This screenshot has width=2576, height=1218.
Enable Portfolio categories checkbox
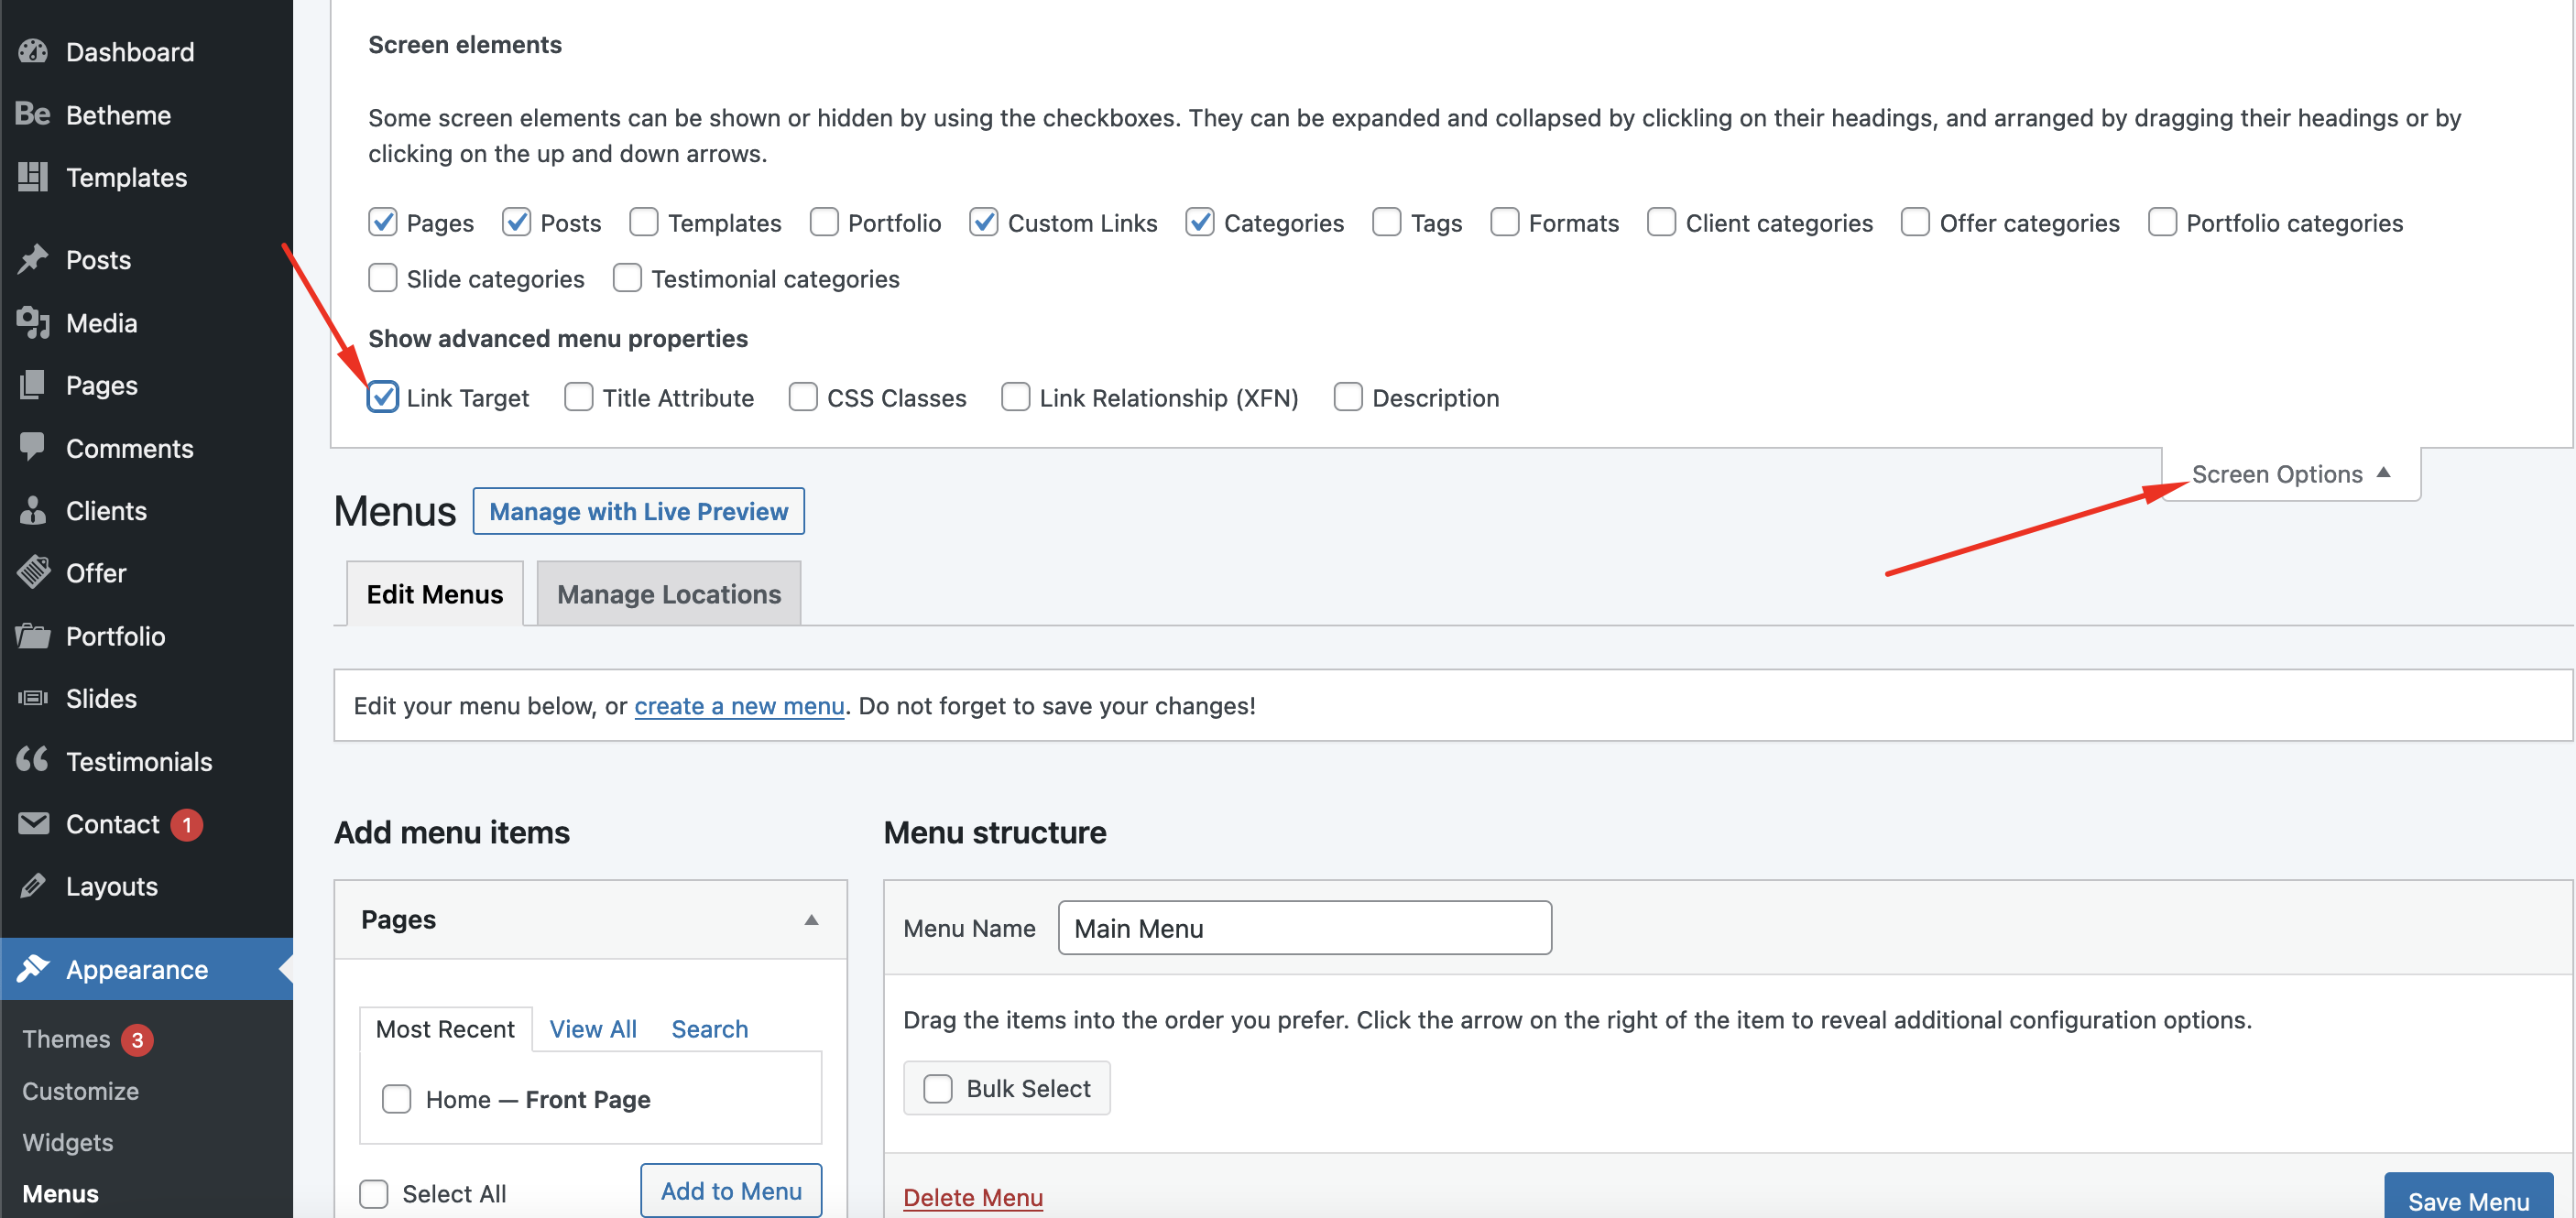[2162, 222]
